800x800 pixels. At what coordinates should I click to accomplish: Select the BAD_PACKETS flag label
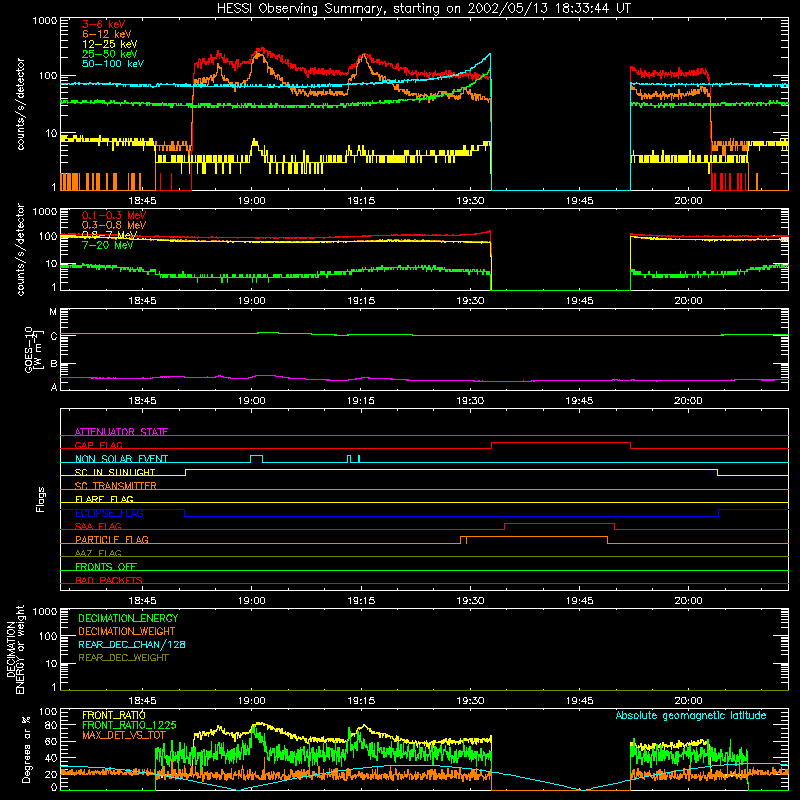coord(109,580)
